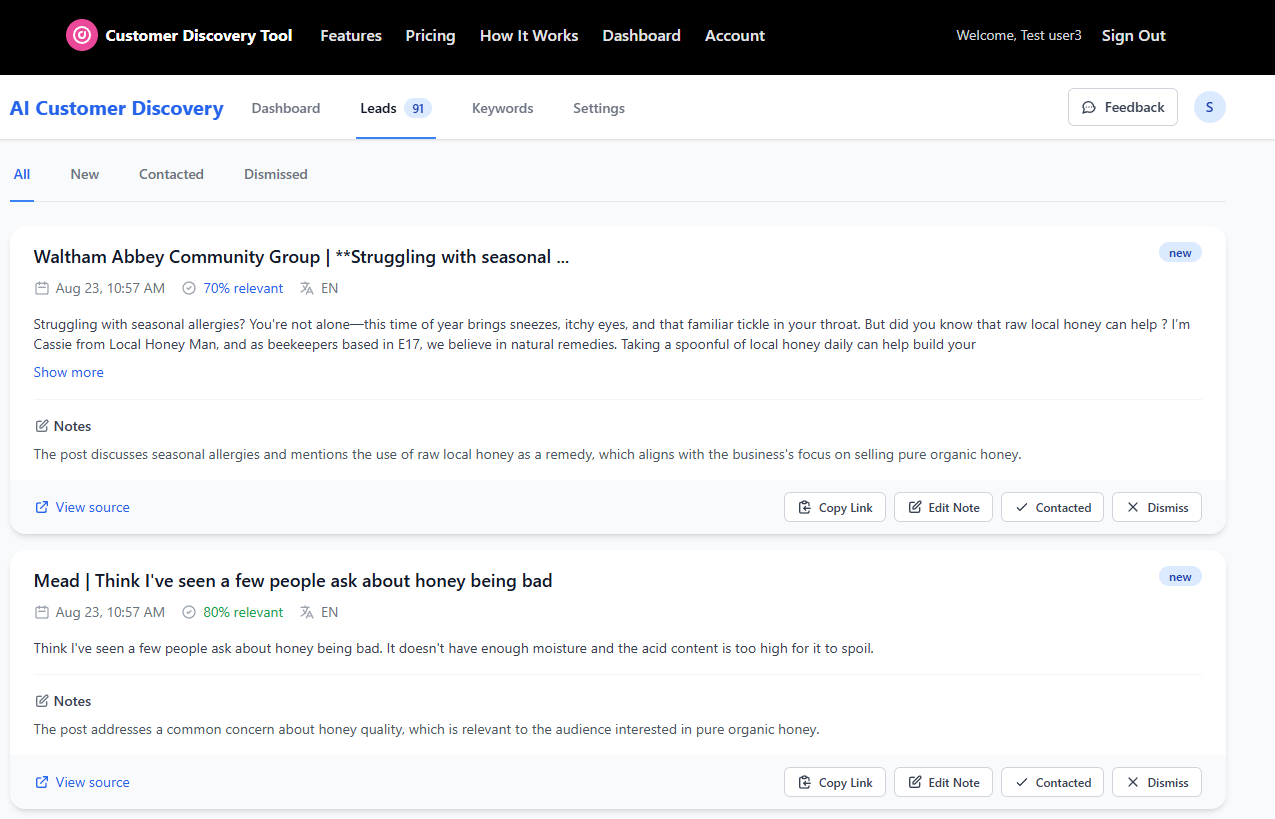1275x819 pixels.
Task: Click the clipboard icon in Mead lead's Copy Link
Action: [x=805, y=783]
